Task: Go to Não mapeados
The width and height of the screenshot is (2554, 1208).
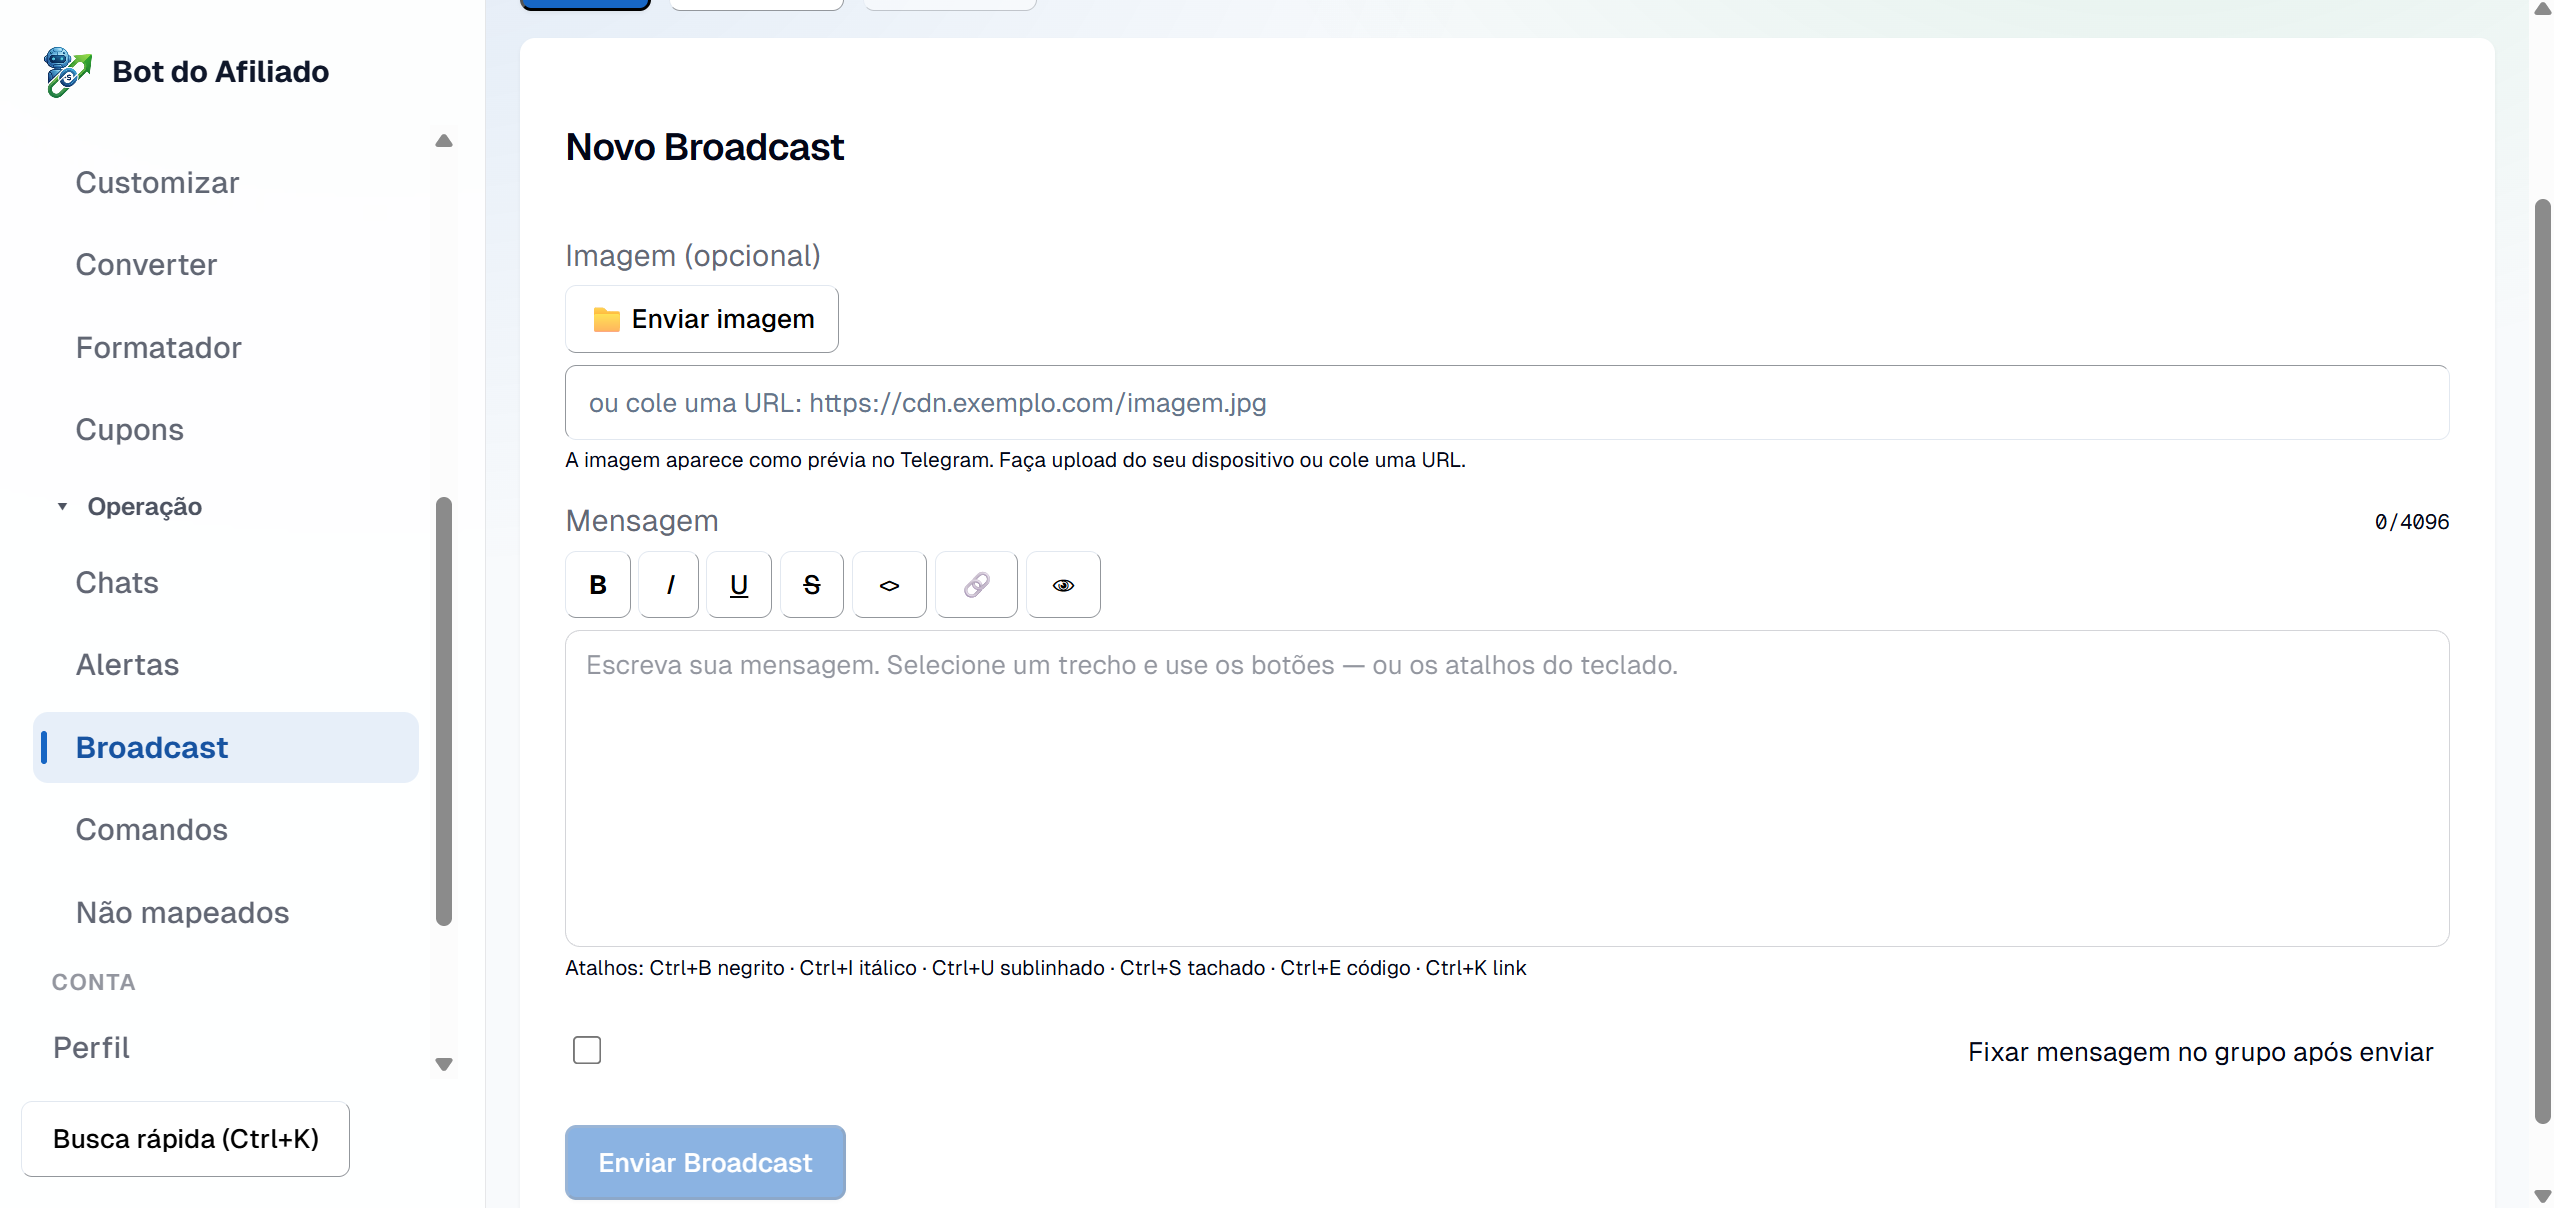Action: [x=182, y=913]
